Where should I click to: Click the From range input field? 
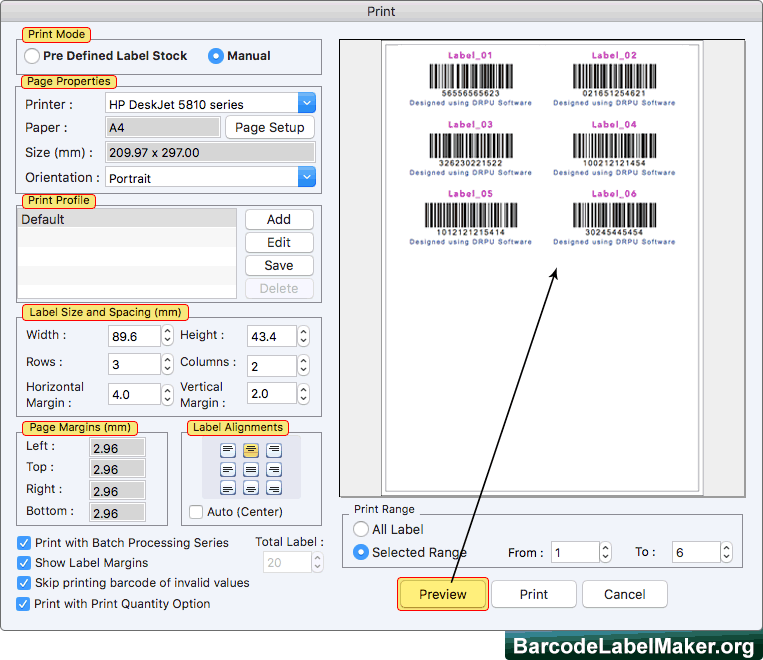click(575, 552)
